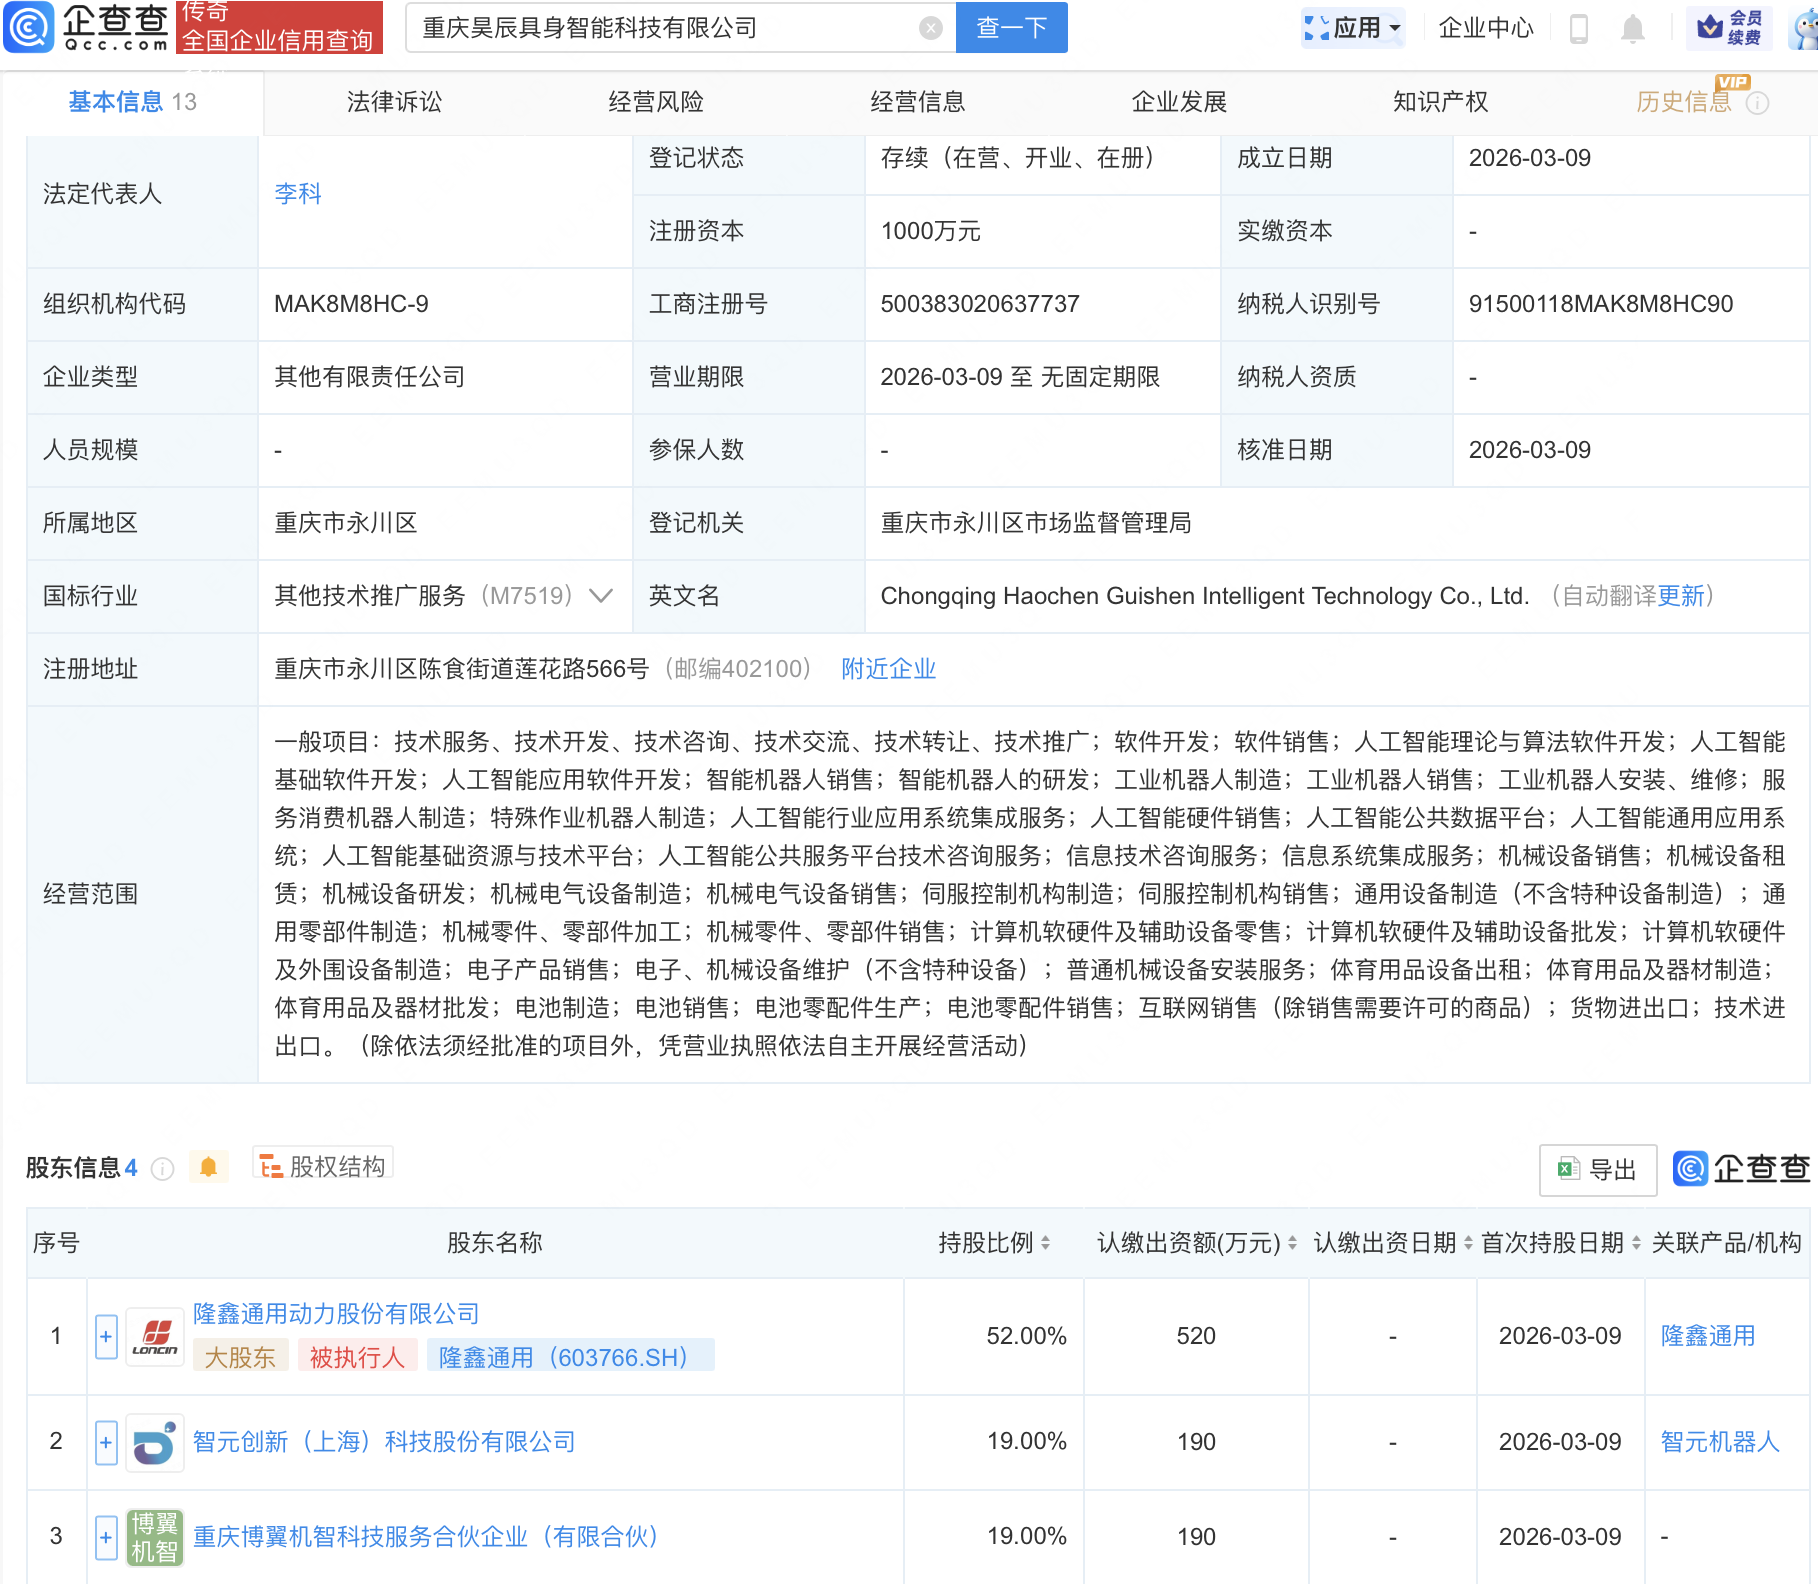The height and width of the screenshot is (1584, 1818).
Task: Click in the company search input field
Action: click(x=660, y=28)
